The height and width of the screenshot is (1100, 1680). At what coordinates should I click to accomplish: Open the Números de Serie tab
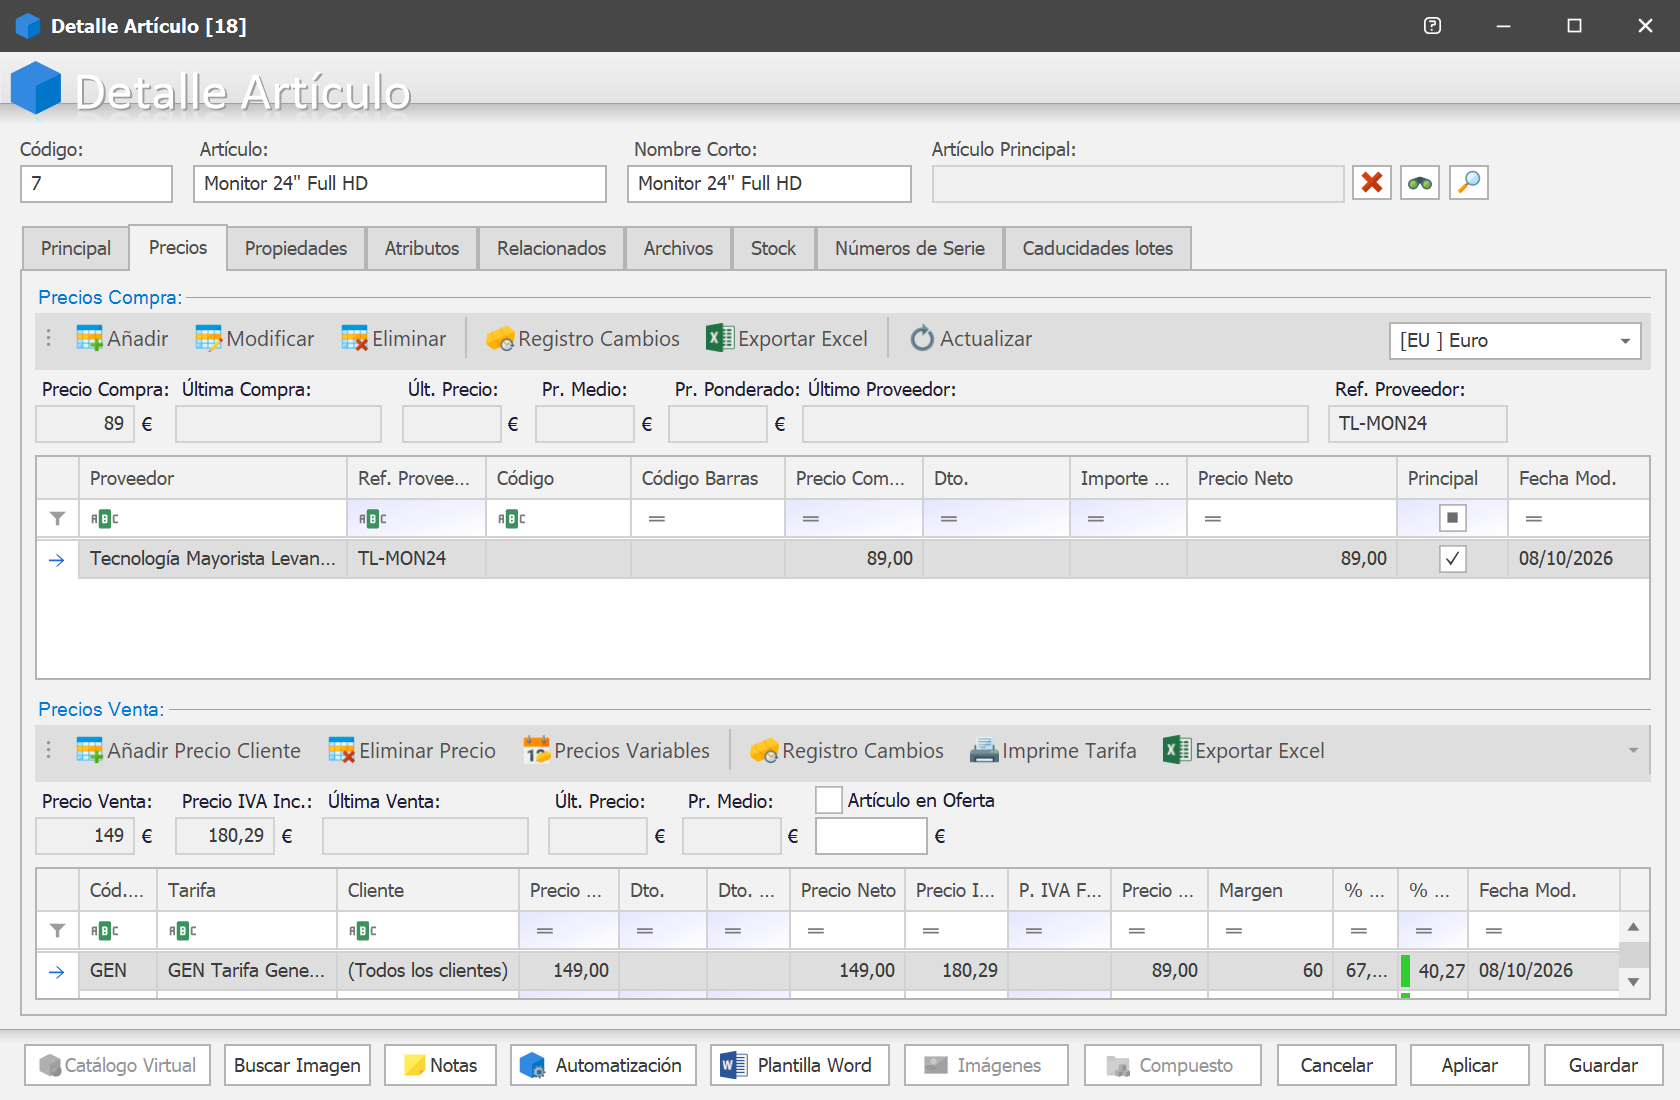pos(910,248)
